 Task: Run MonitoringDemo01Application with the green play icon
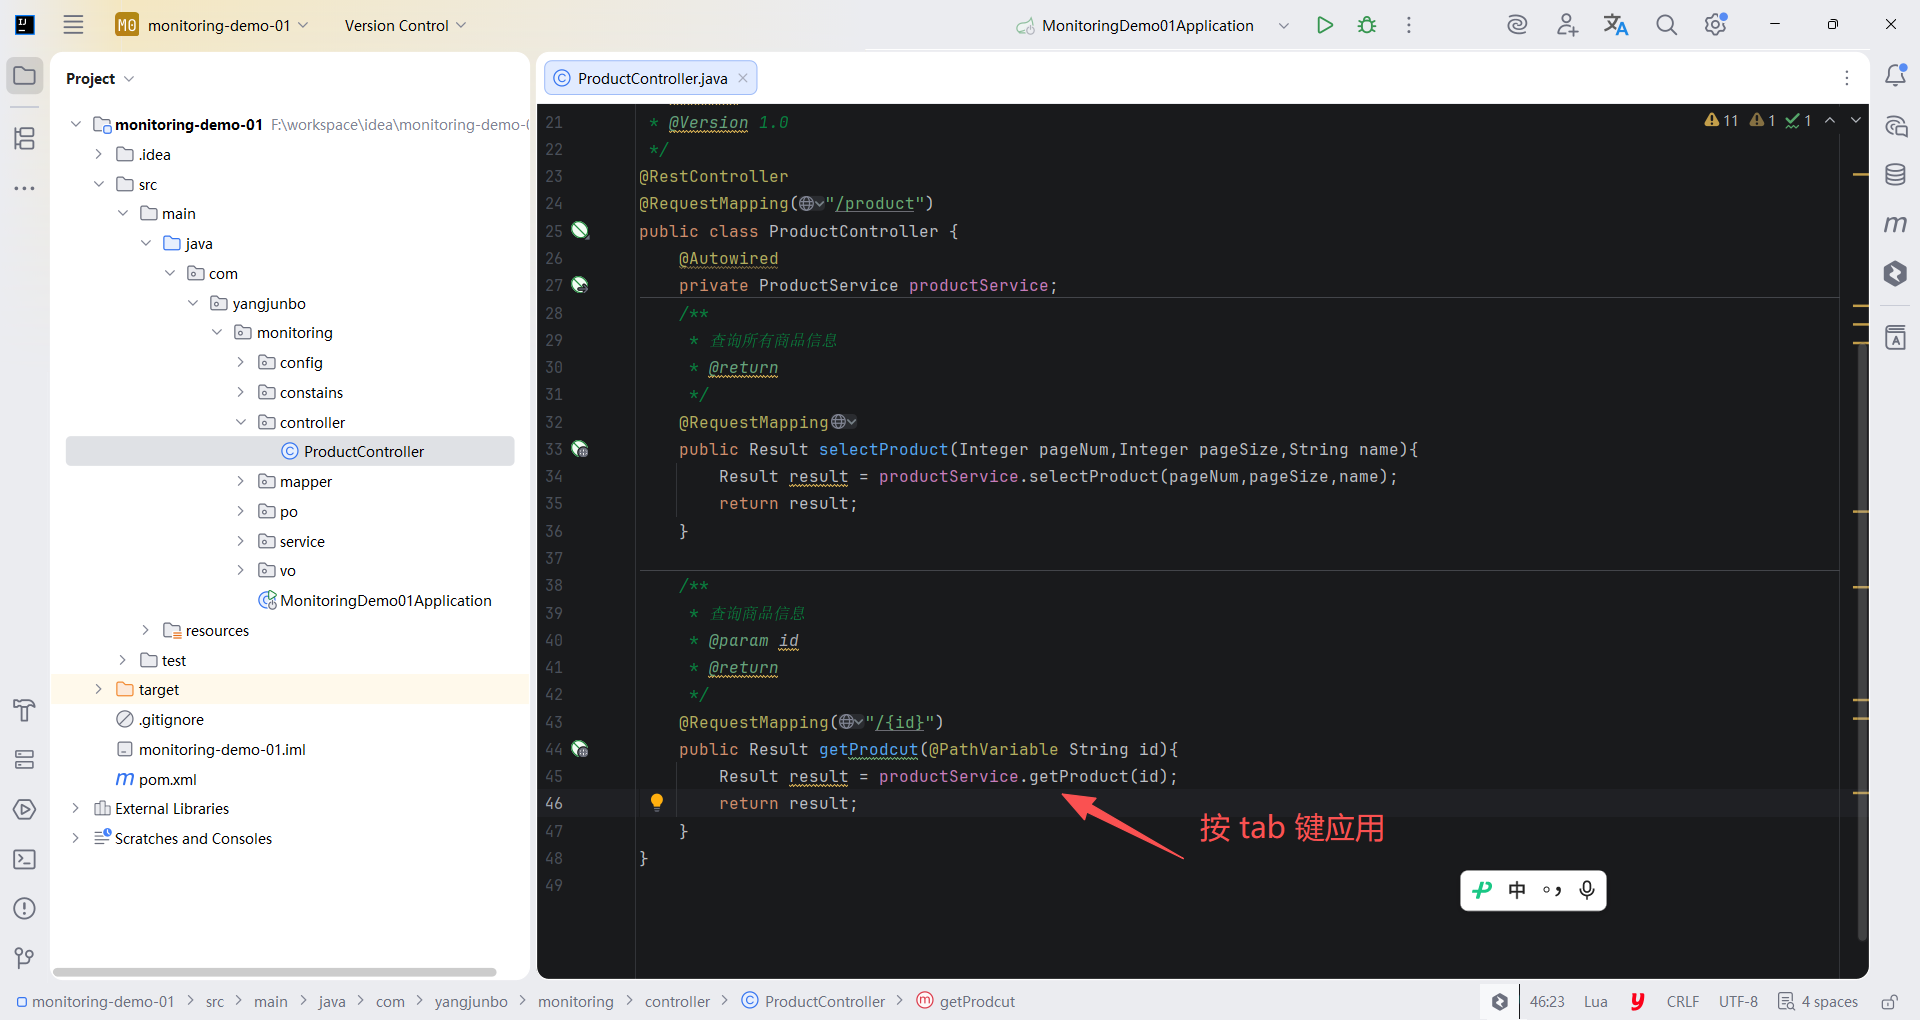tap(1325, 25)
